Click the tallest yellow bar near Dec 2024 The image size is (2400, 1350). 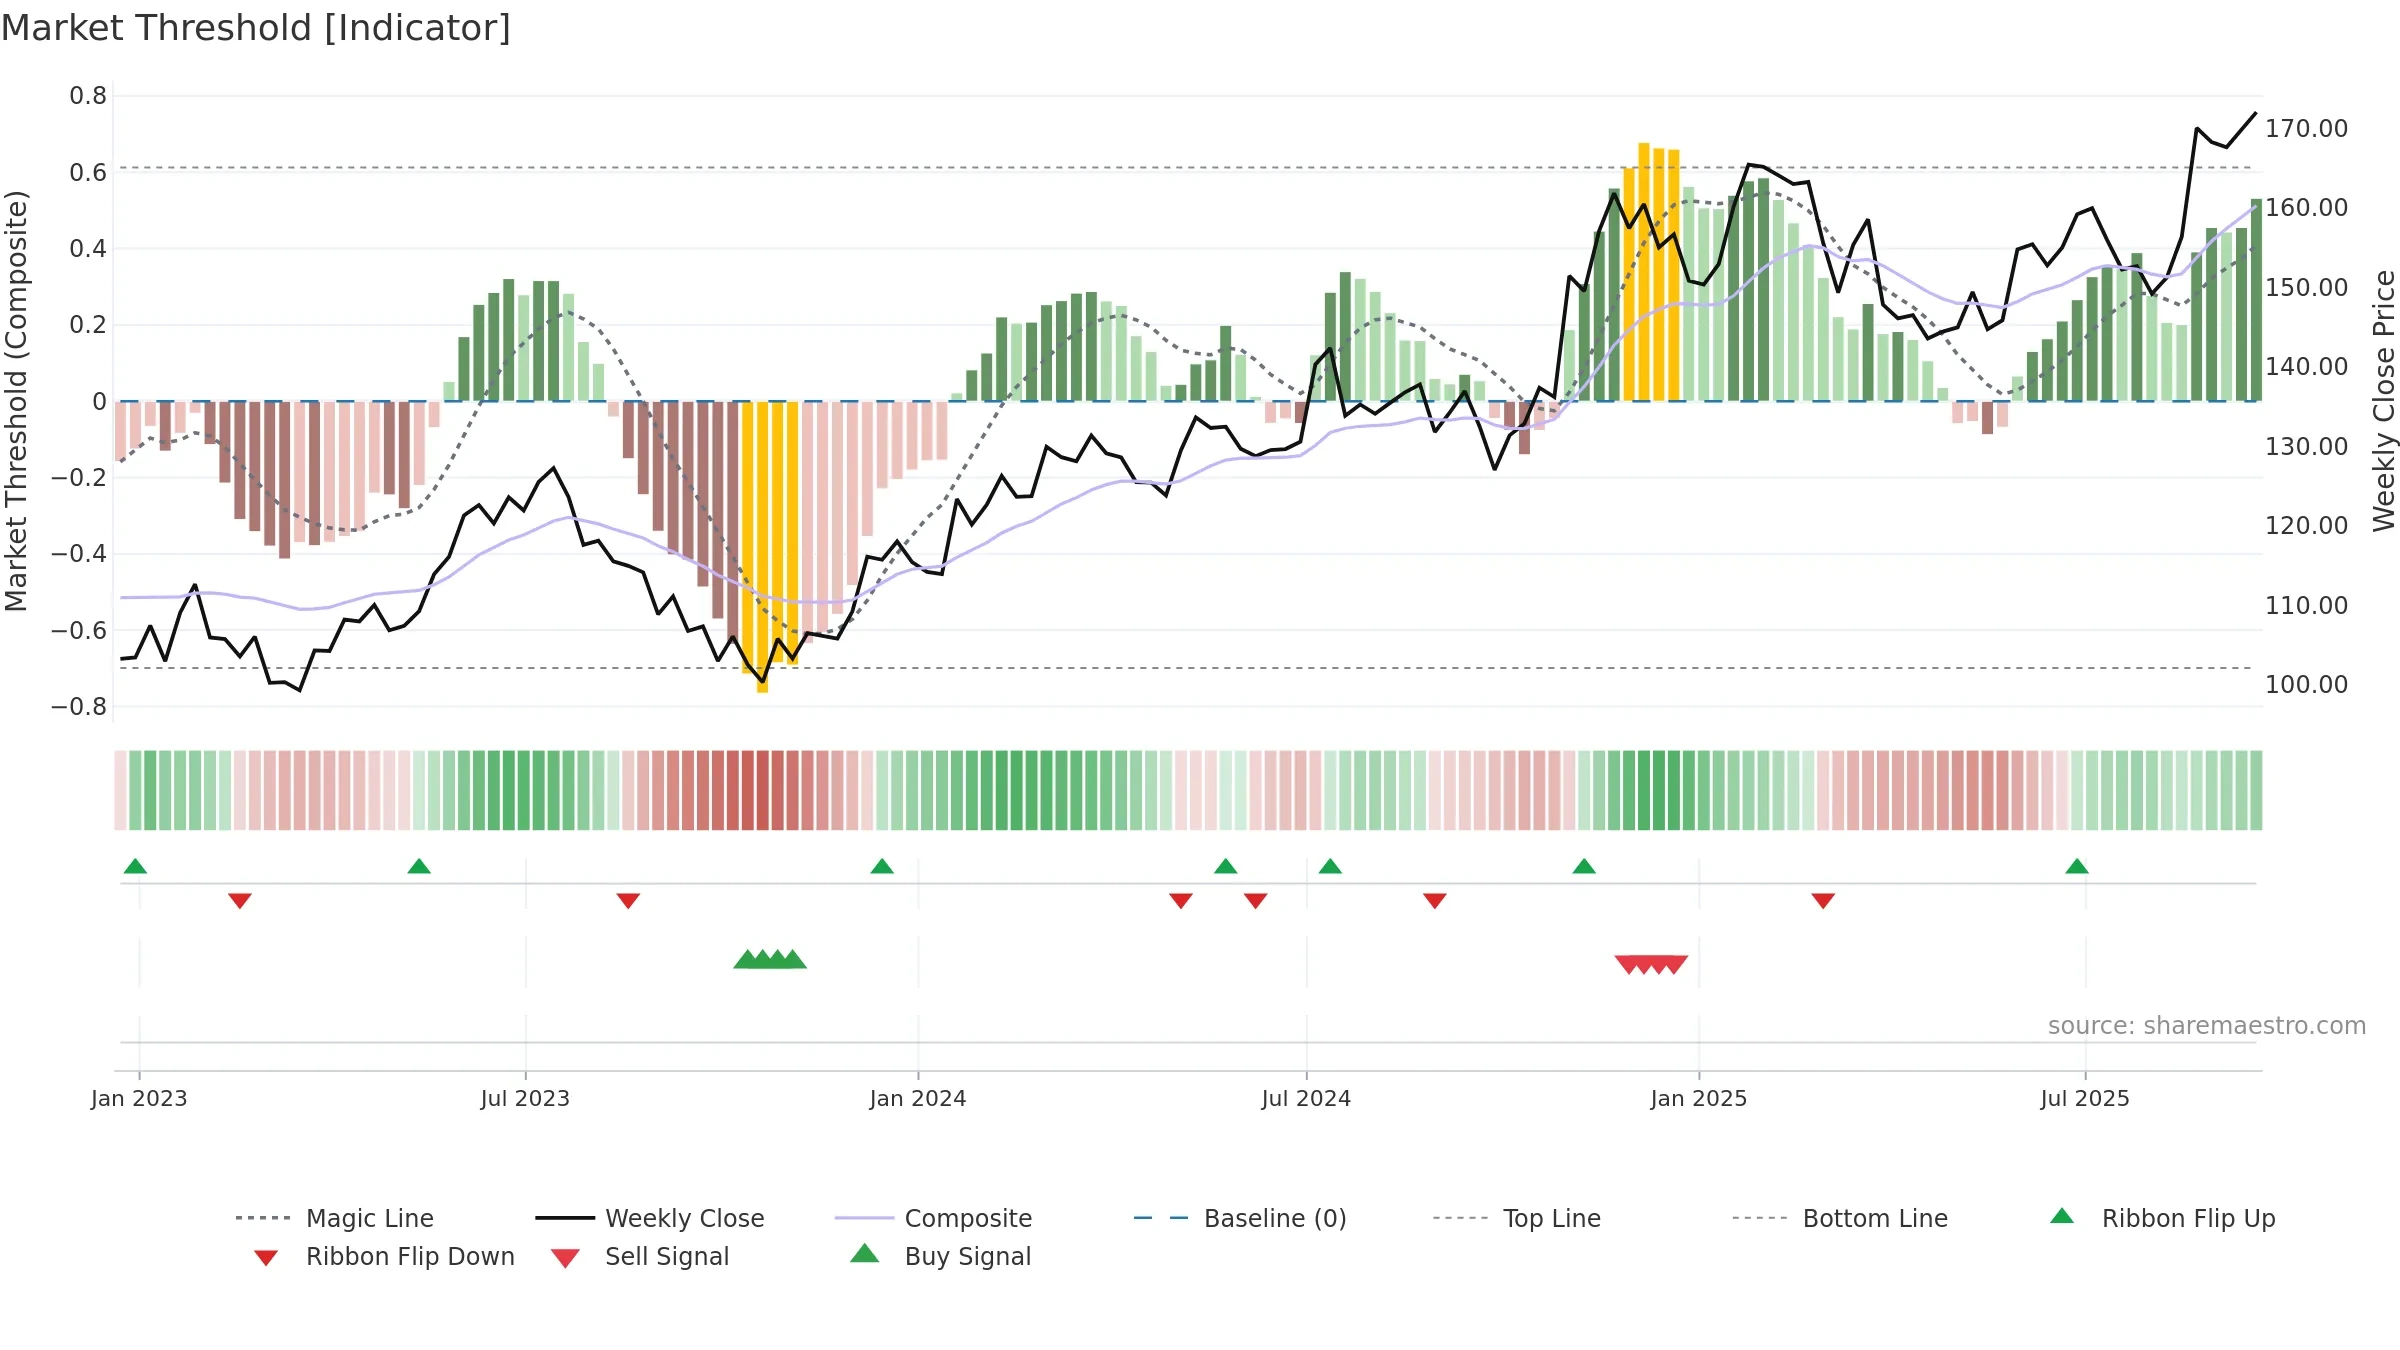(x=1644, y=272)
